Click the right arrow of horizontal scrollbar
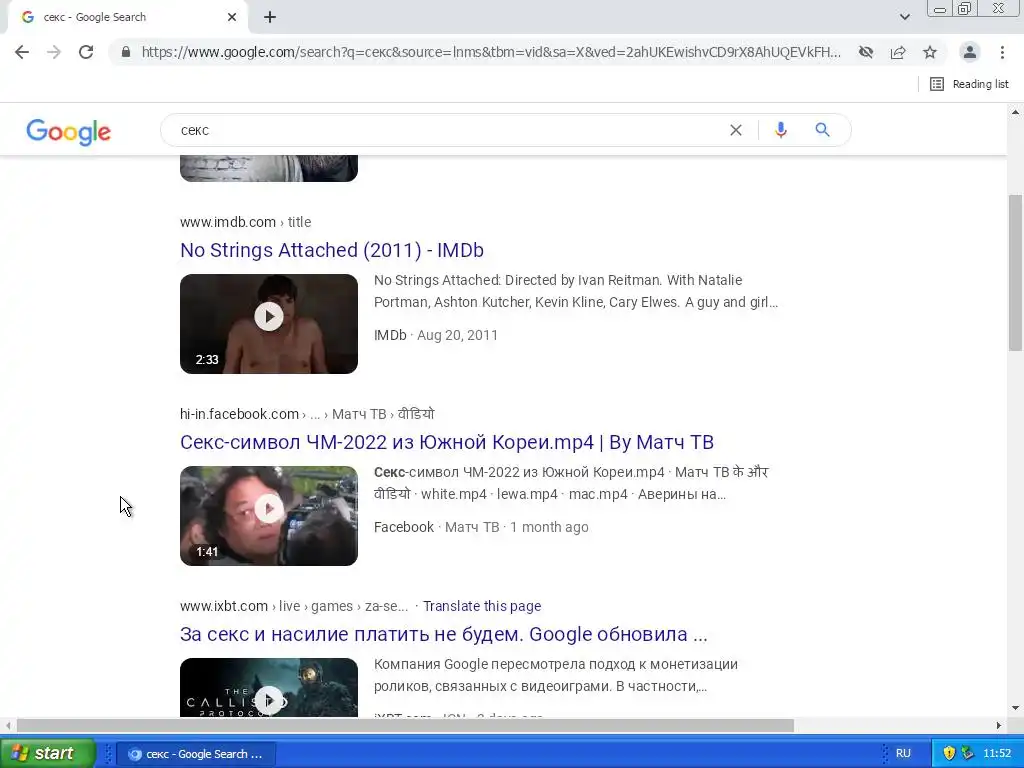 click(x=999, y=726)
